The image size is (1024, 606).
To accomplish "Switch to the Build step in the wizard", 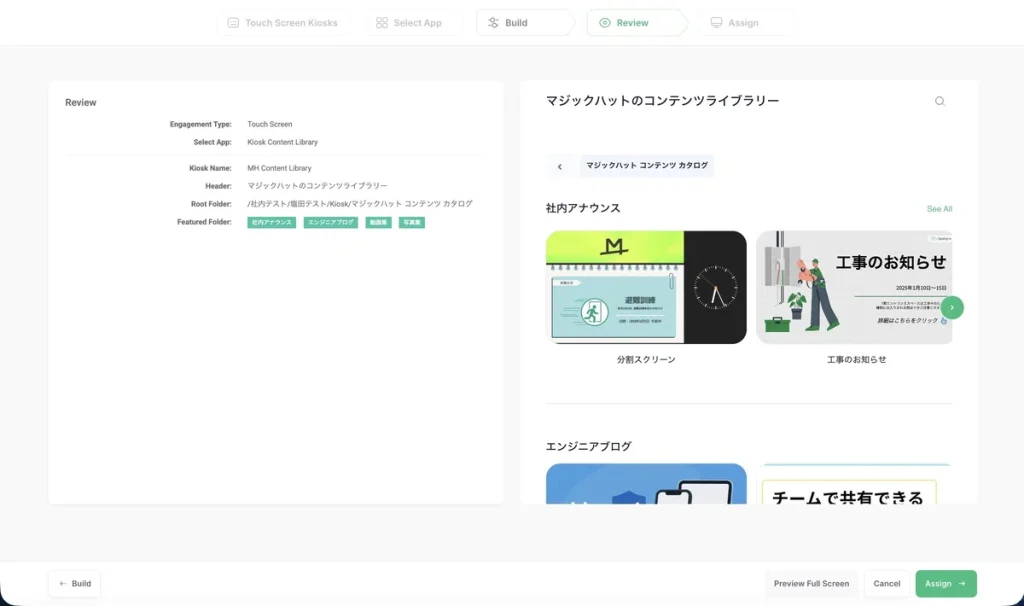I will pos(518,23).
